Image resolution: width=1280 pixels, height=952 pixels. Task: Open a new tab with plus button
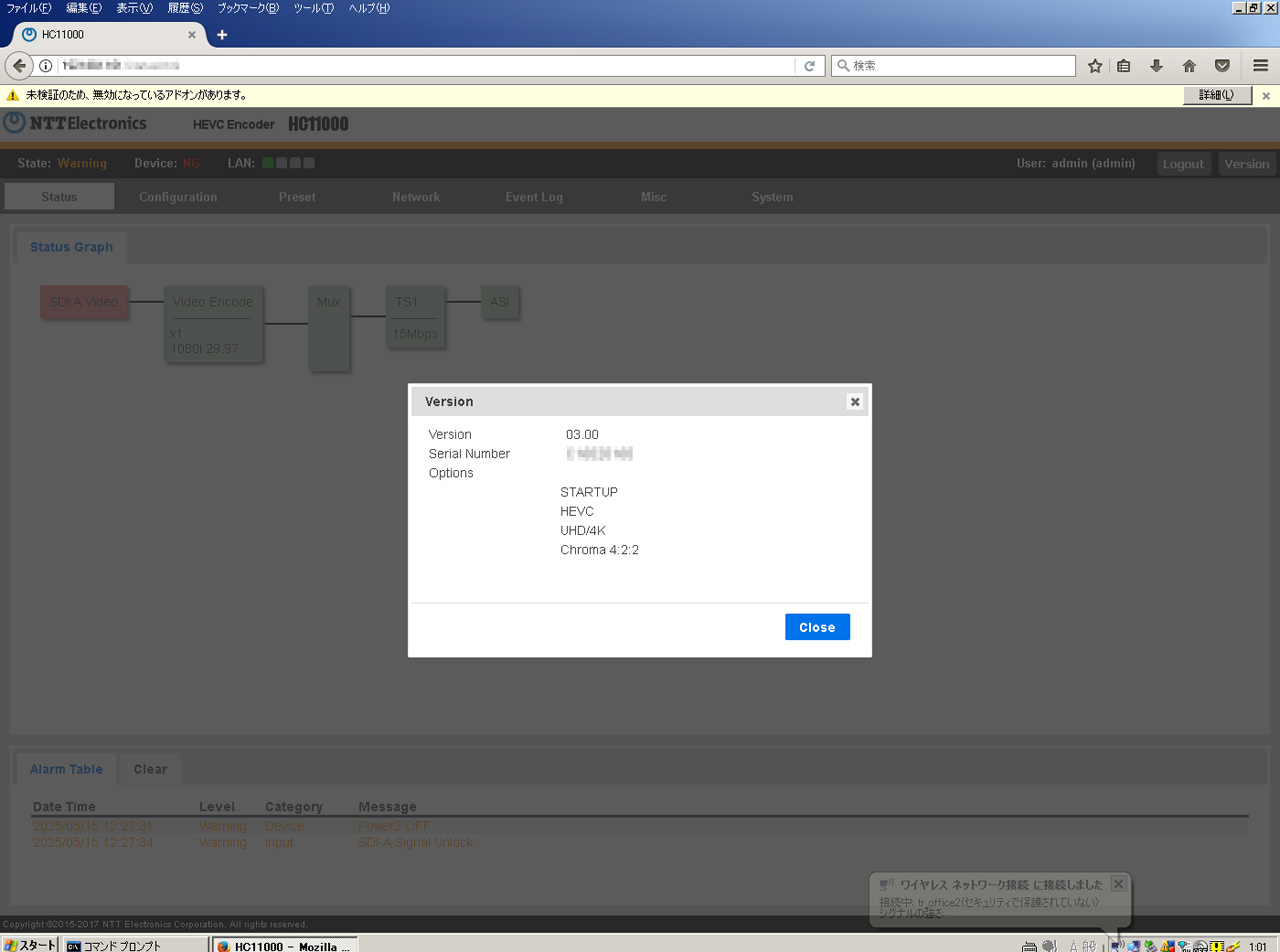click(222, 34)
